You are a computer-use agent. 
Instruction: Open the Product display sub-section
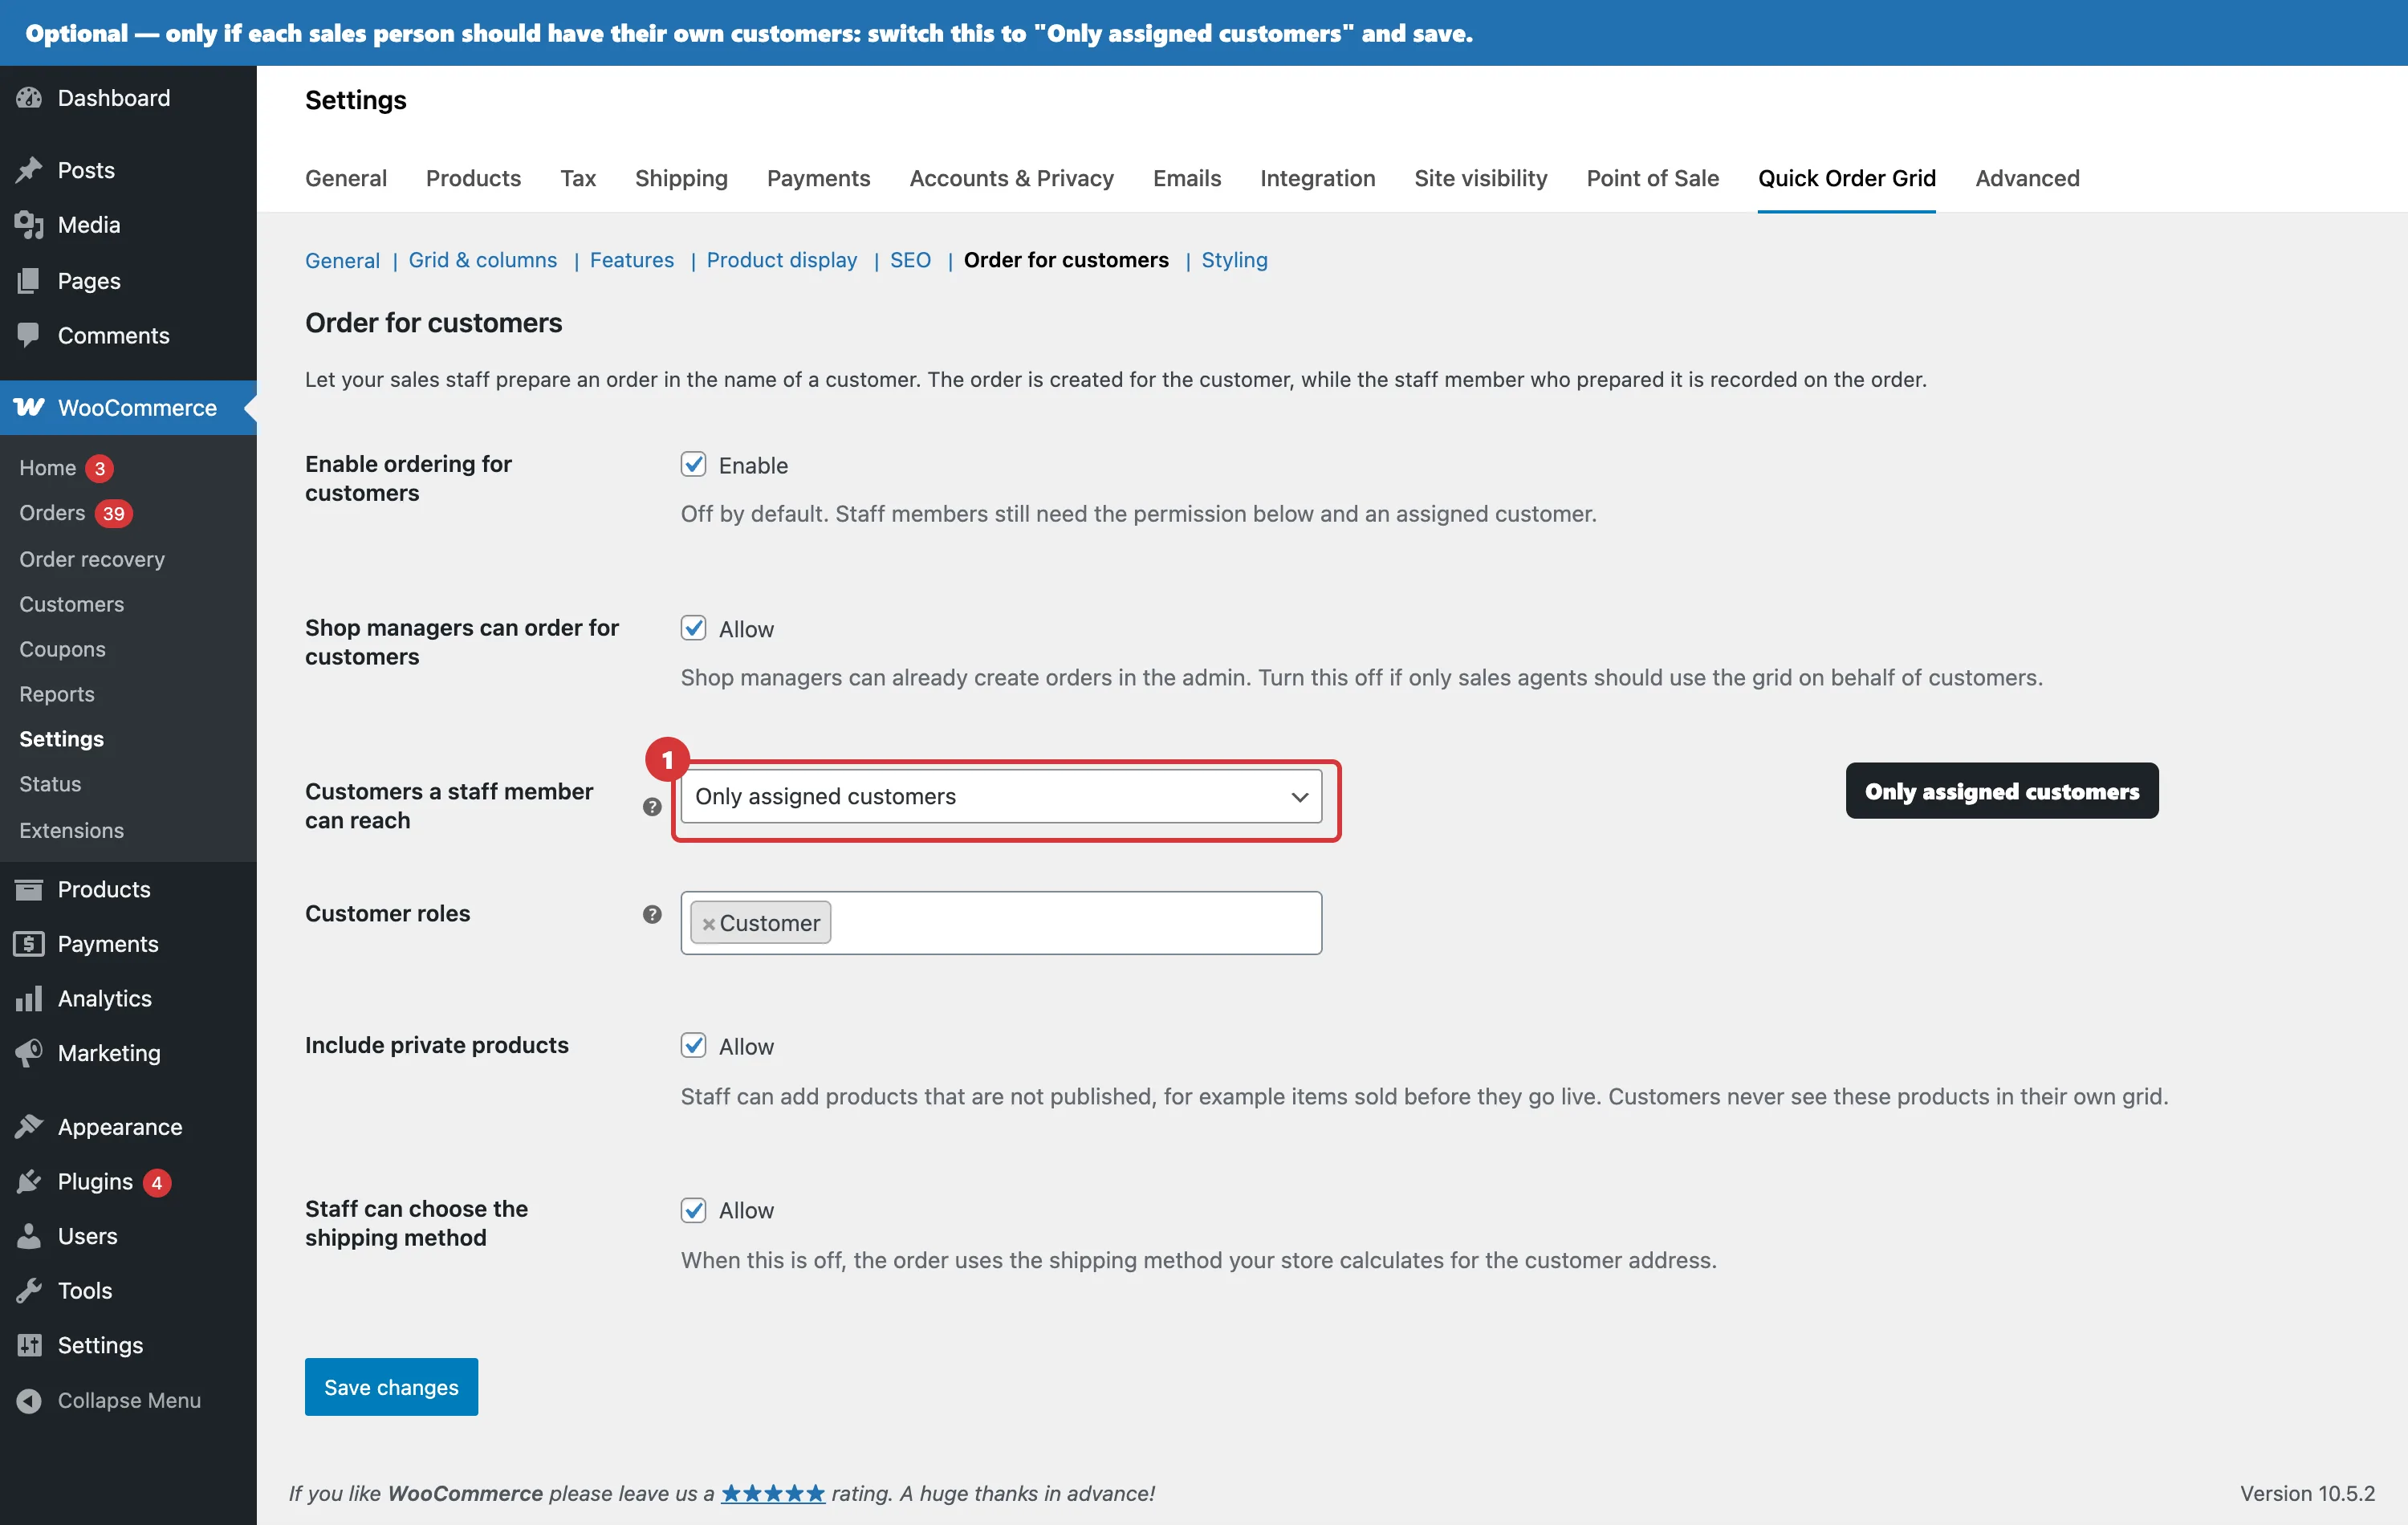click(x=781, y=260)
